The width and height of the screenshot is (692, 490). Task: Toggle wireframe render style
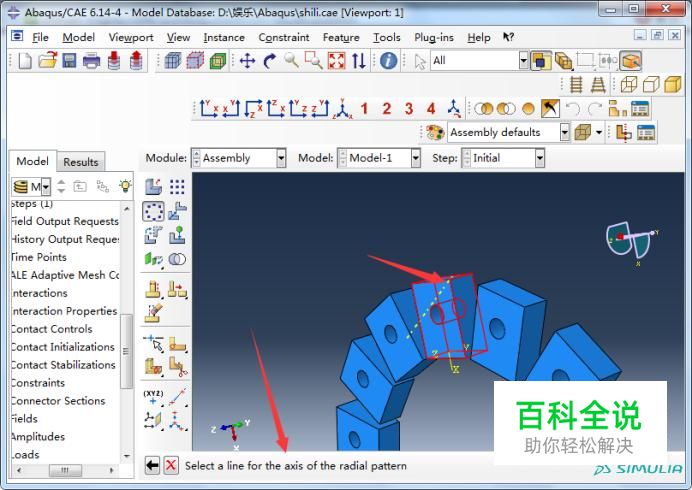click(x=628, y=84)
